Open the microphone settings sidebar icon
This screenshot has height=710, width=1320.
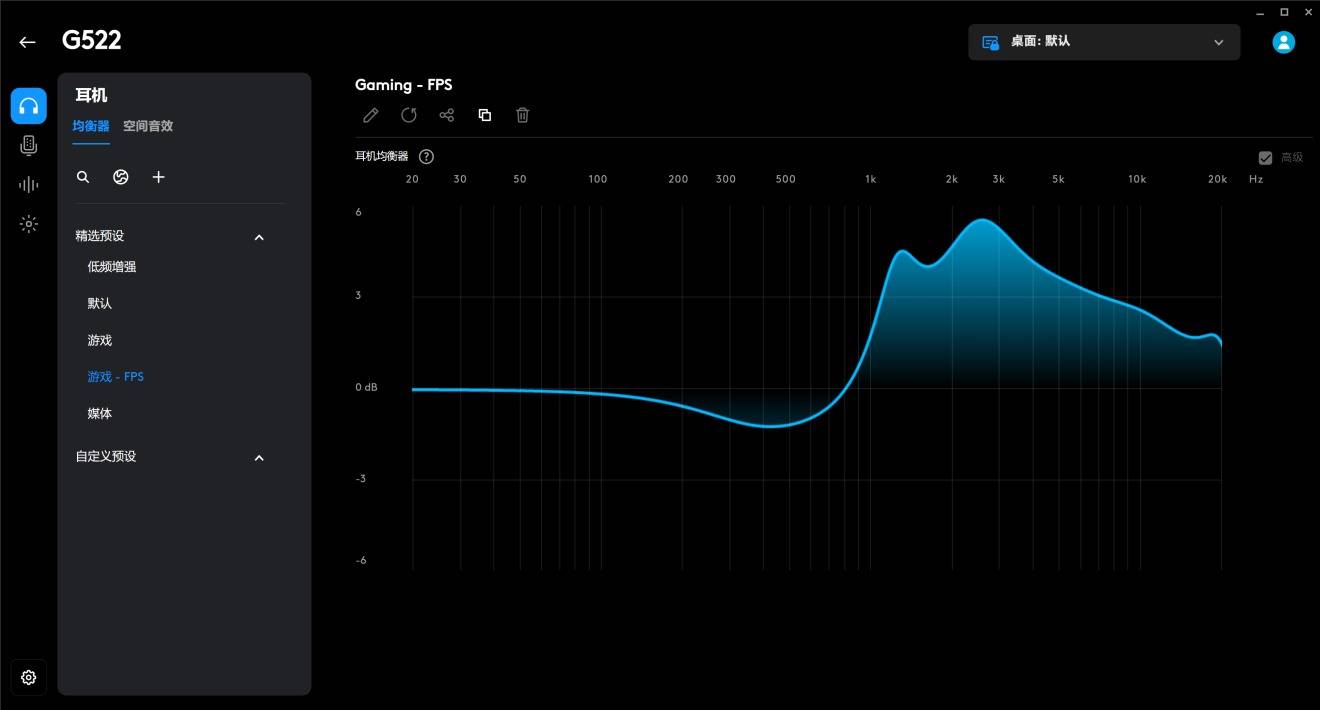click(29, 146)
